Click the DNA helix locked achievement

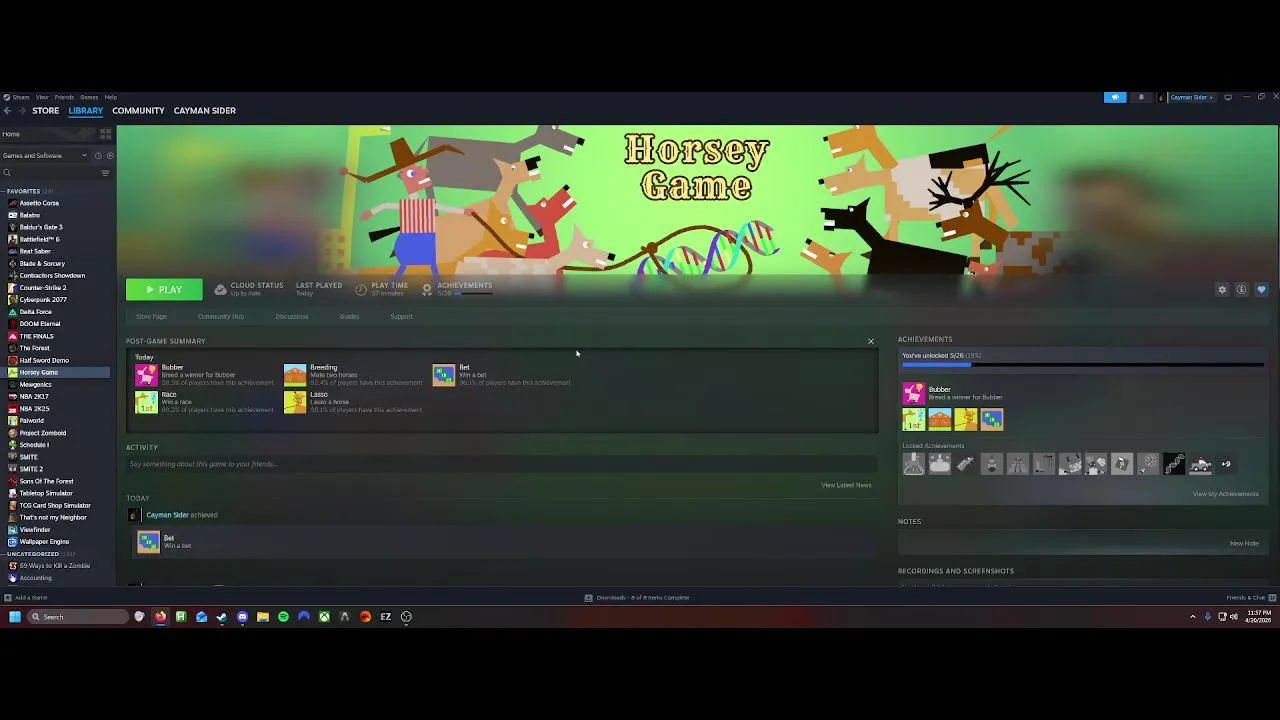(1174, 464)
